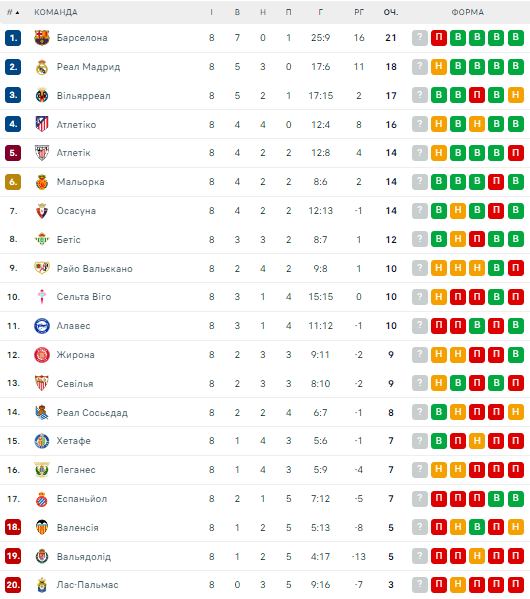Click the КОМАНДА column header

tap(56, 12)
